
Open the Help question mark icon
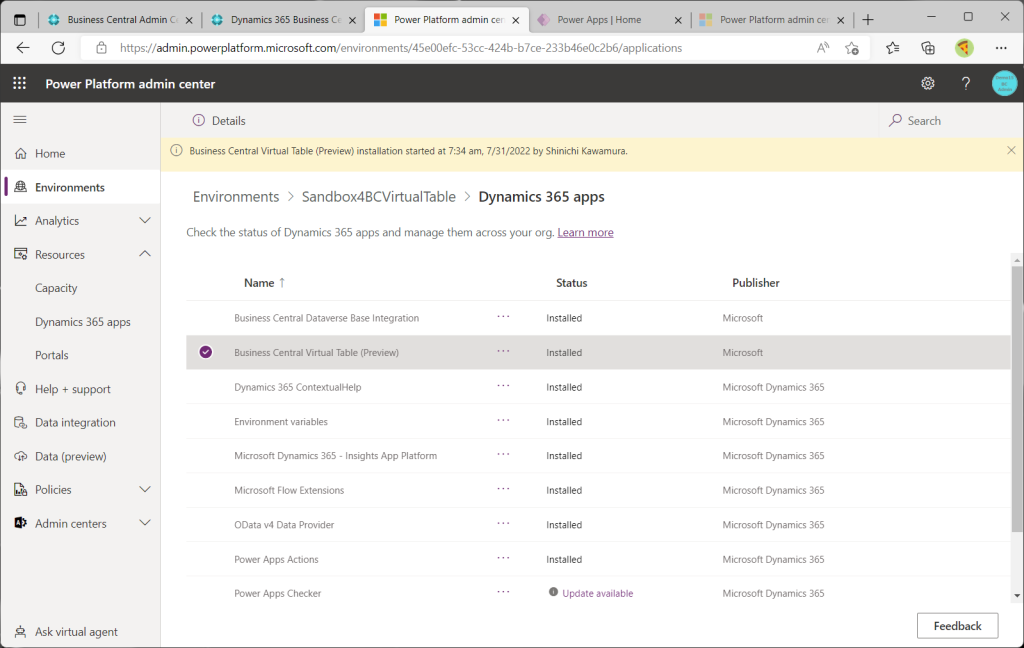[966, 84]
